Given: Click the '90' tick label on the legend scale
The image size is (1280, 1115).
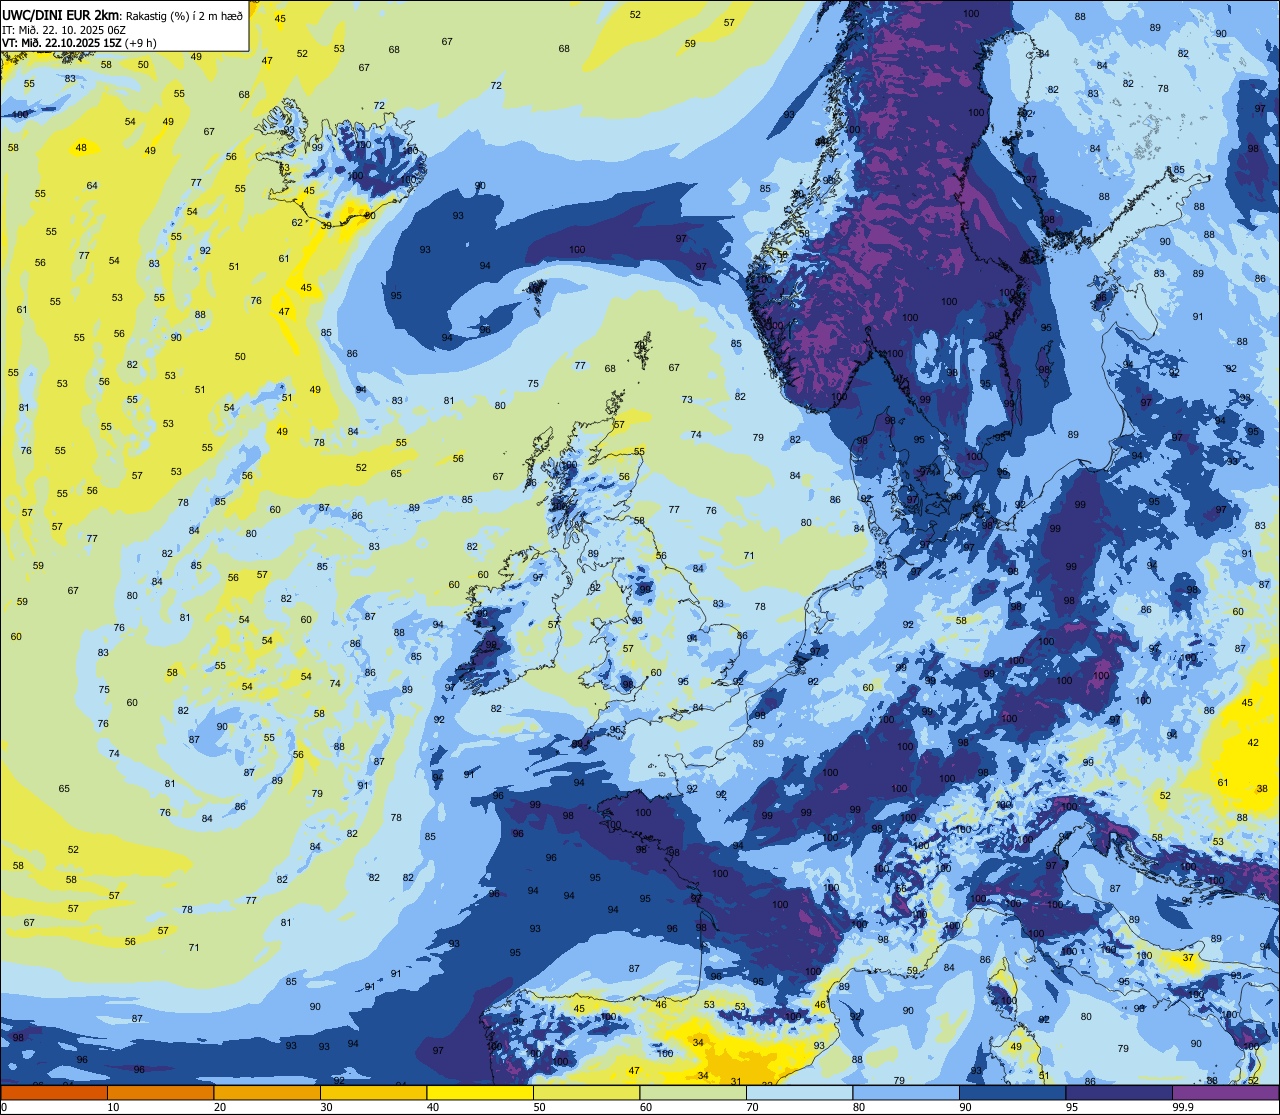Looking at the screenshot, I should (965, 1107).
